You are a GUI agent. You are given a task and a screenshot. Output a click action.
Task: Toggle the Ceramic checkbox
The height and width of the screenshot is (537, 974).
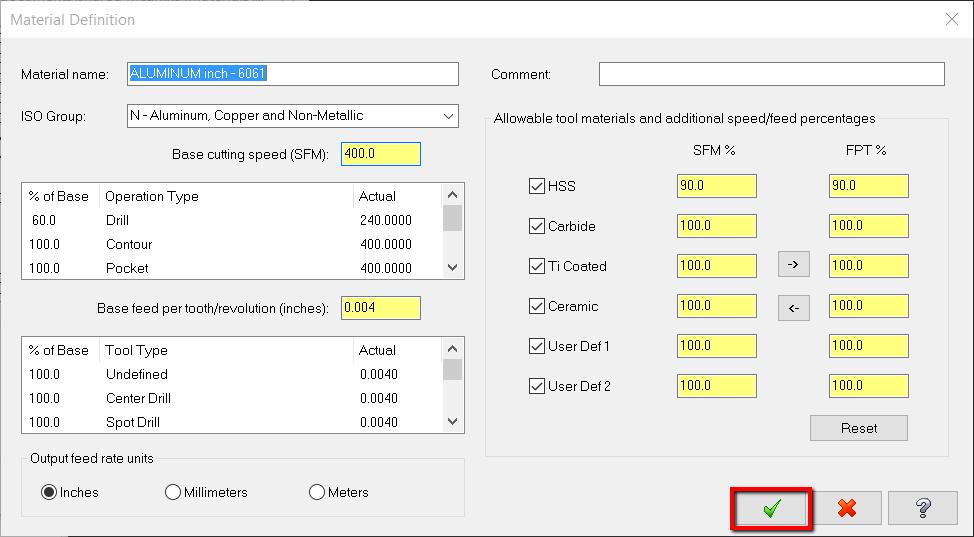537,306
